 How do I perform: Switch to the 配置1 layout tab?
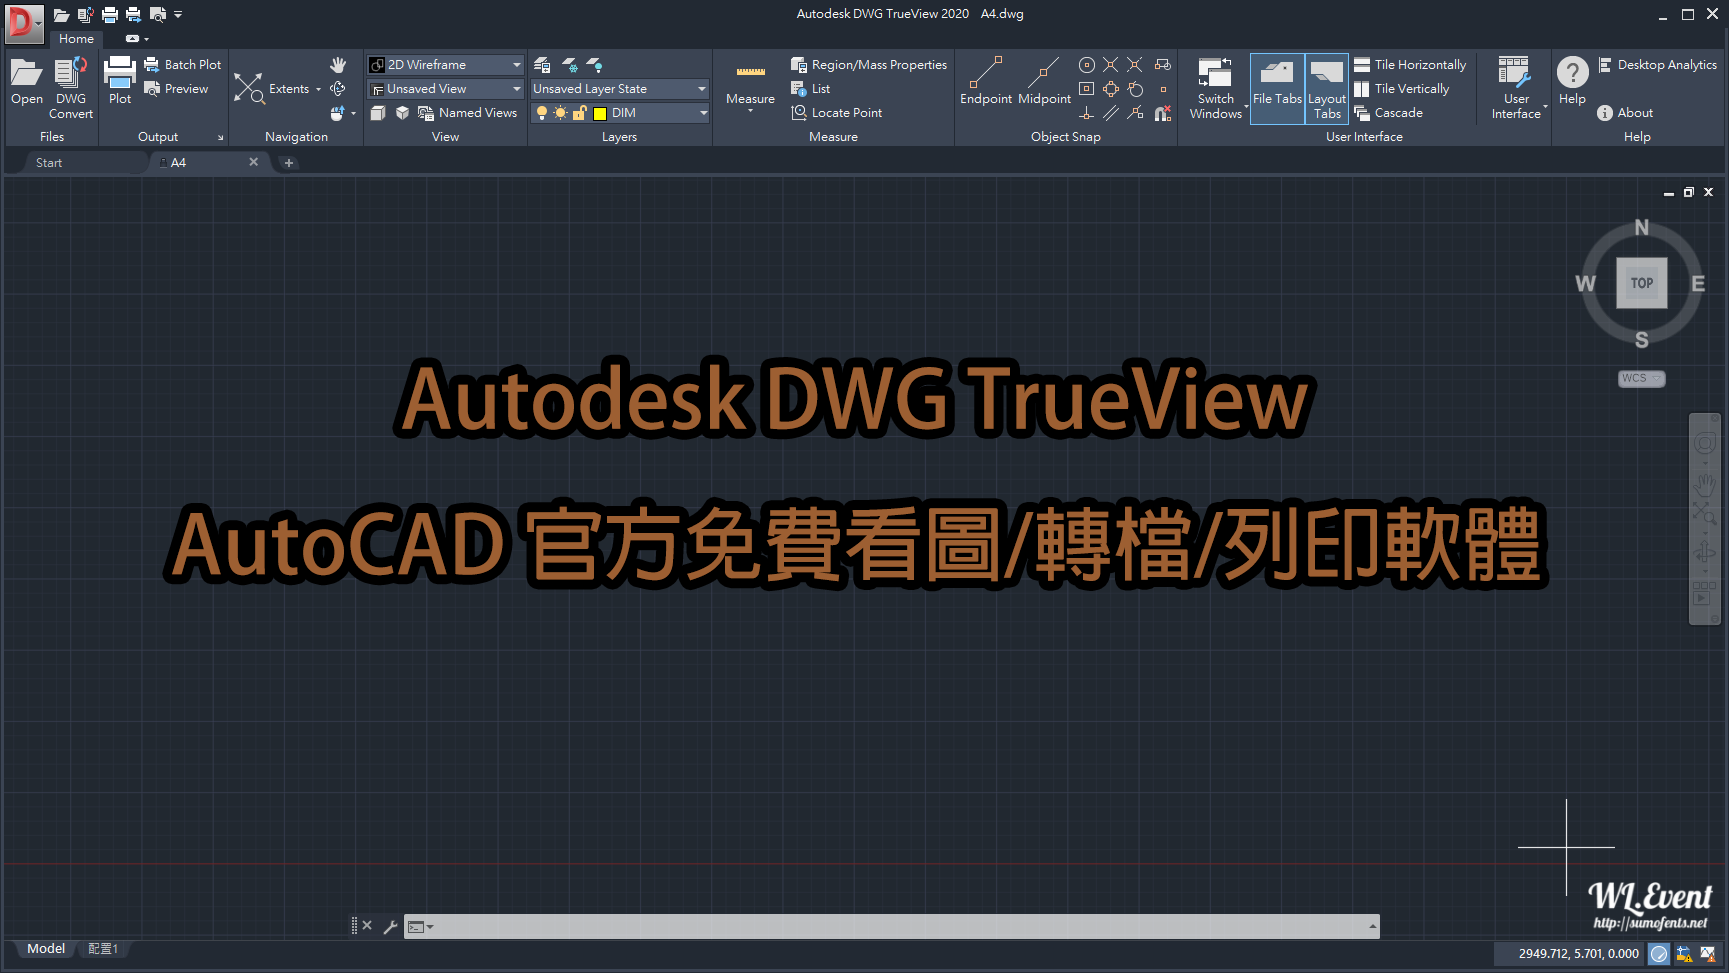point(103,949)
